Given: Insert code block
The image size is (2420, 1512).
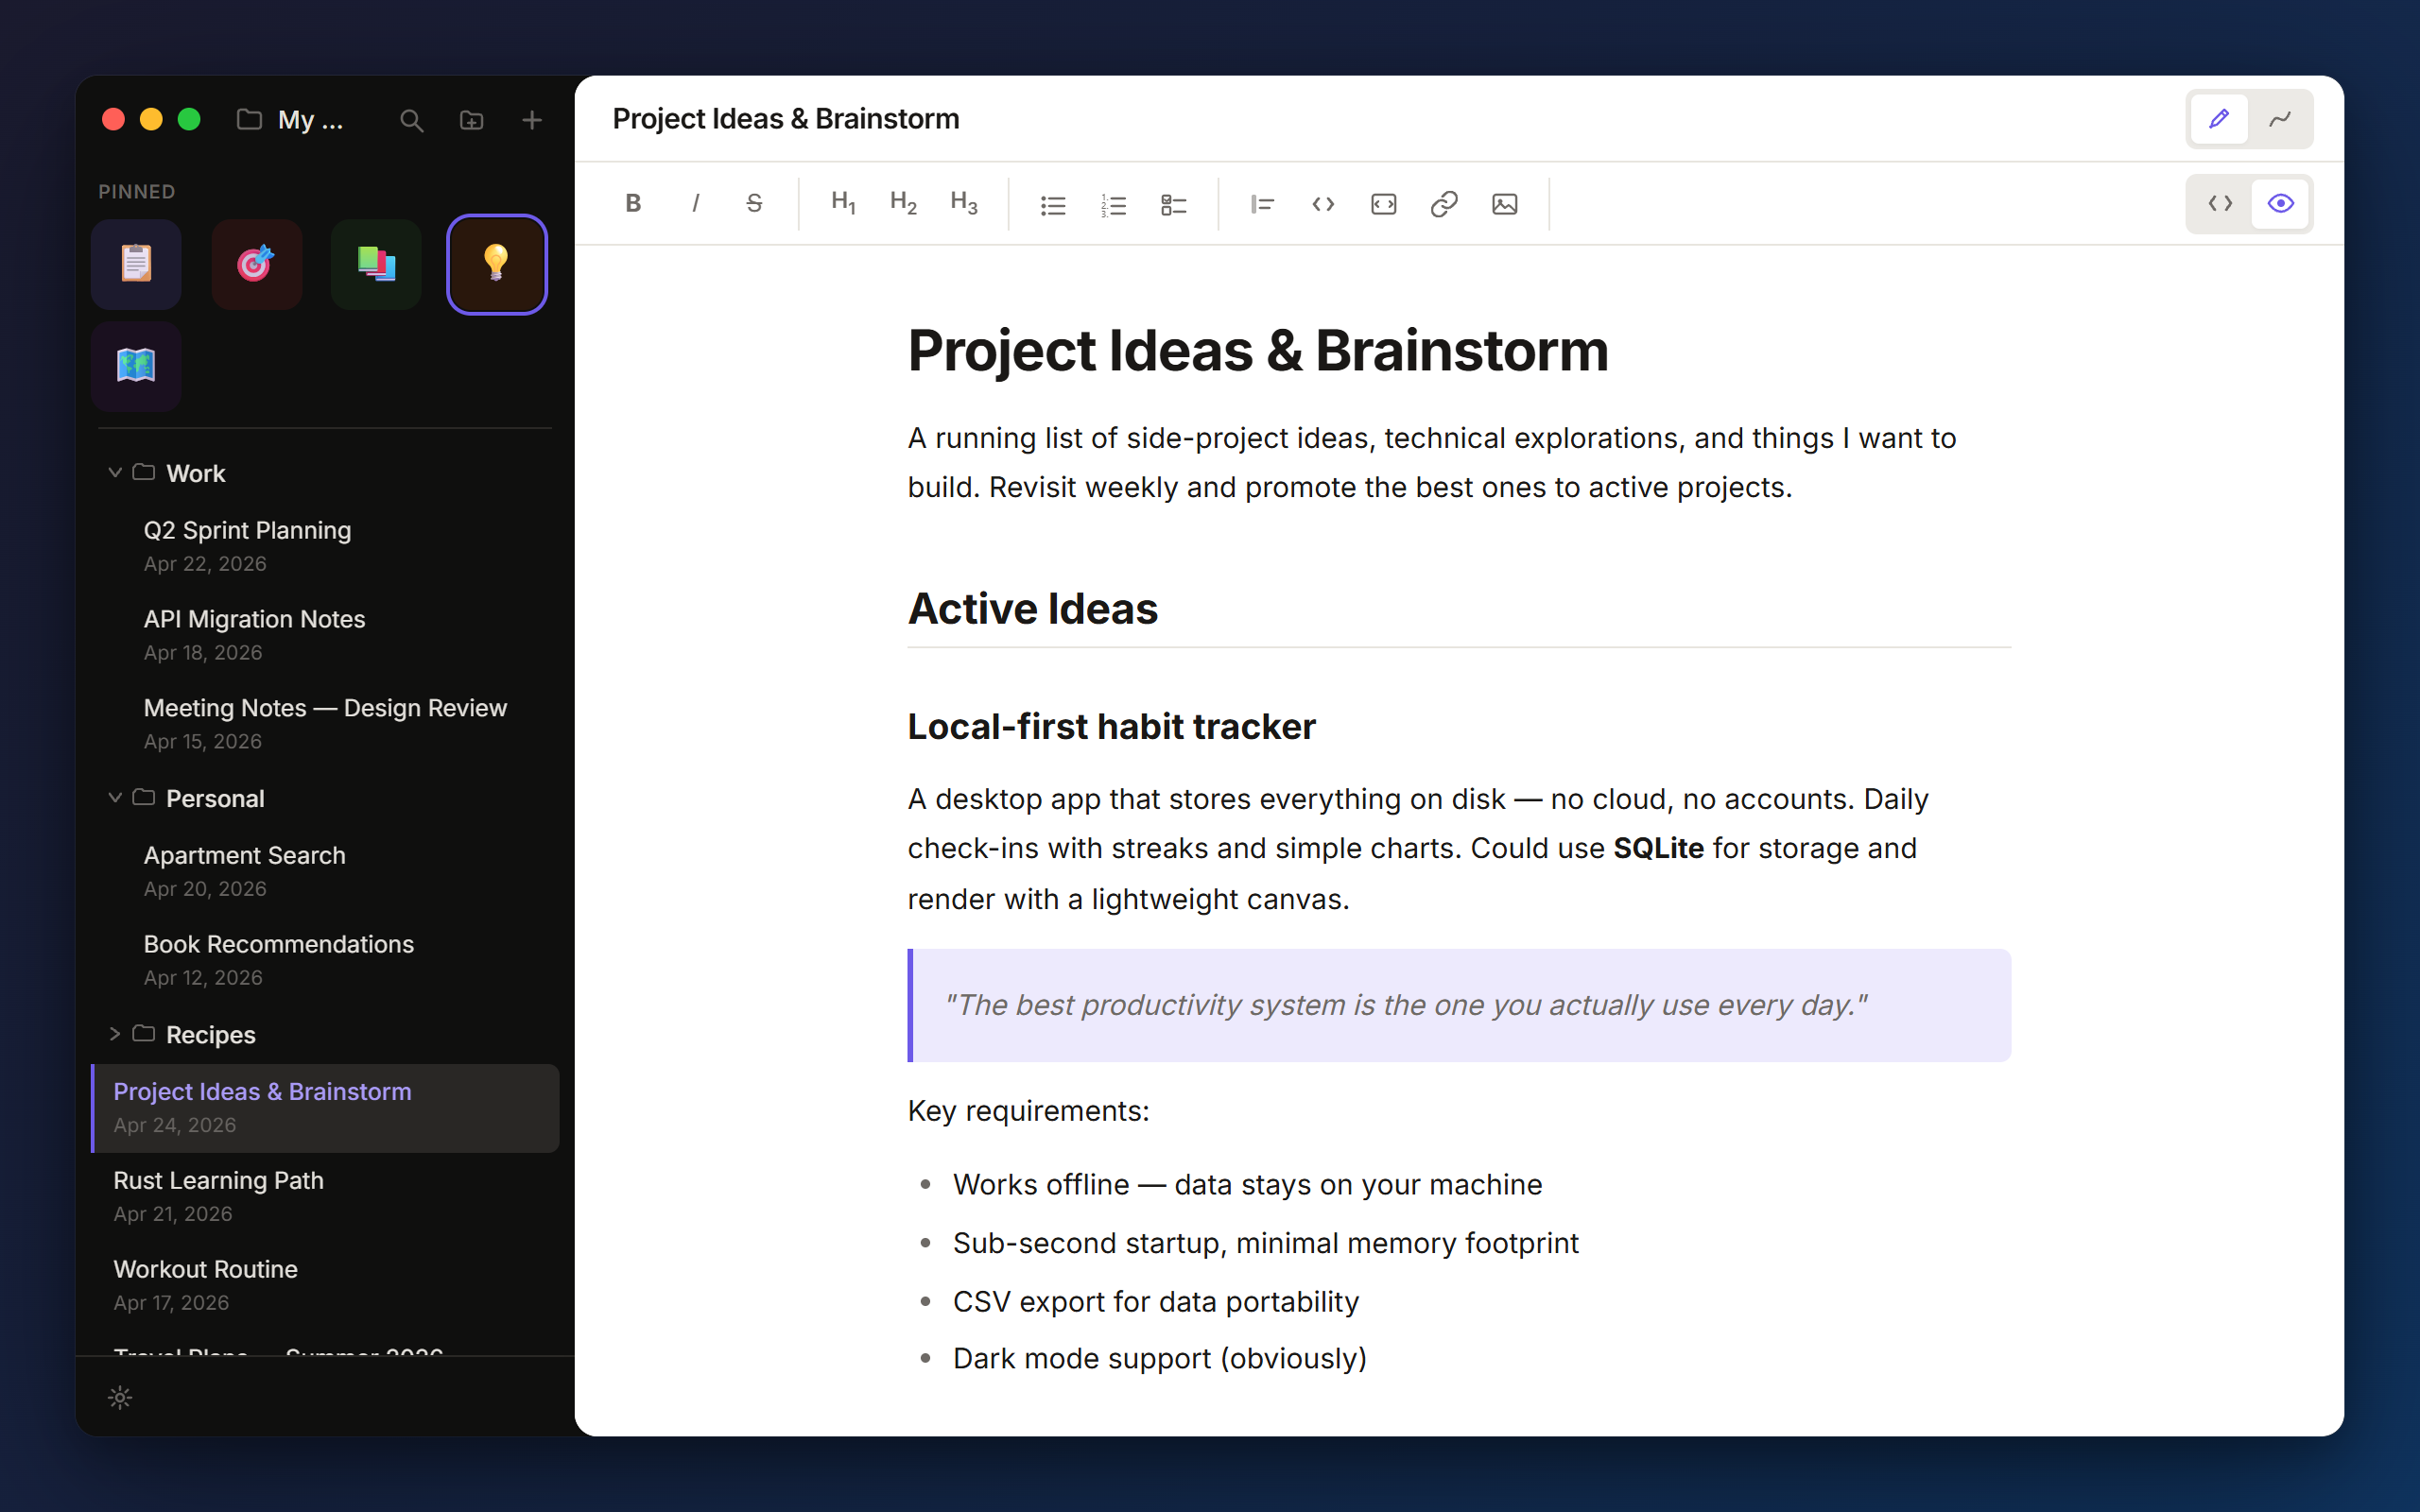Looking at the screenshot, I should click(1384, 204).
